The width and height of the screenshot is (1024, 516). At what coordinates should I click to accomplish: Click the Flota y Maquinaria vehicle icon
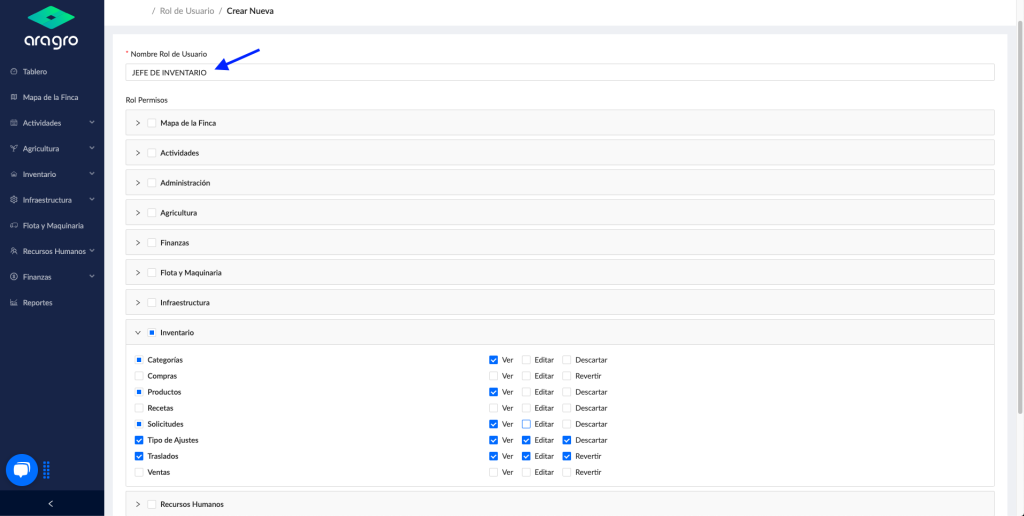pos(14,225)
